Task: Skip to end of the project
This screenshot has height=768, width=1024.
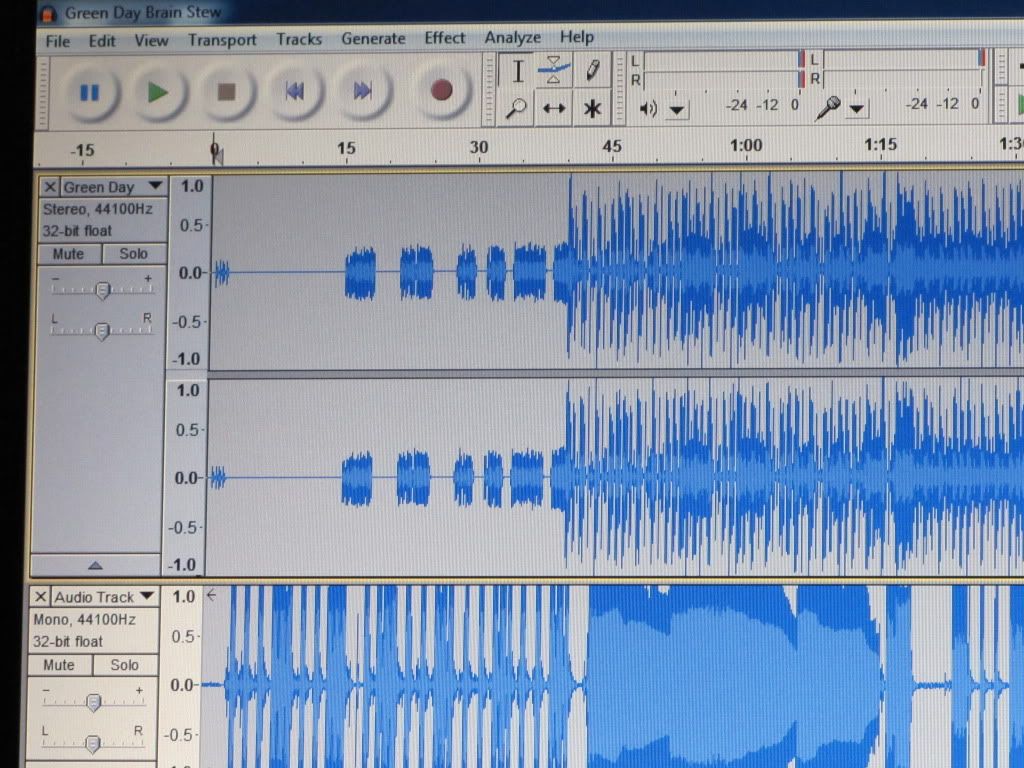Action: click(x=362, y=92)
